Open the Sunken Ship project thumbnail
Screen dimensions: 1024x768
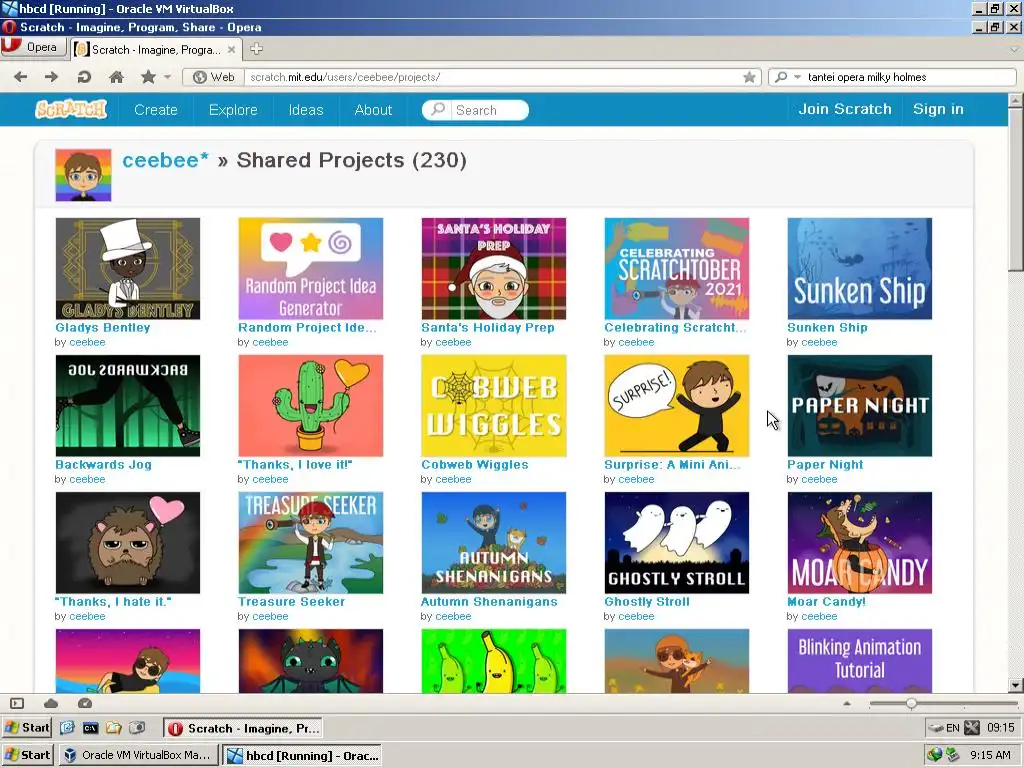pos(859,268)
